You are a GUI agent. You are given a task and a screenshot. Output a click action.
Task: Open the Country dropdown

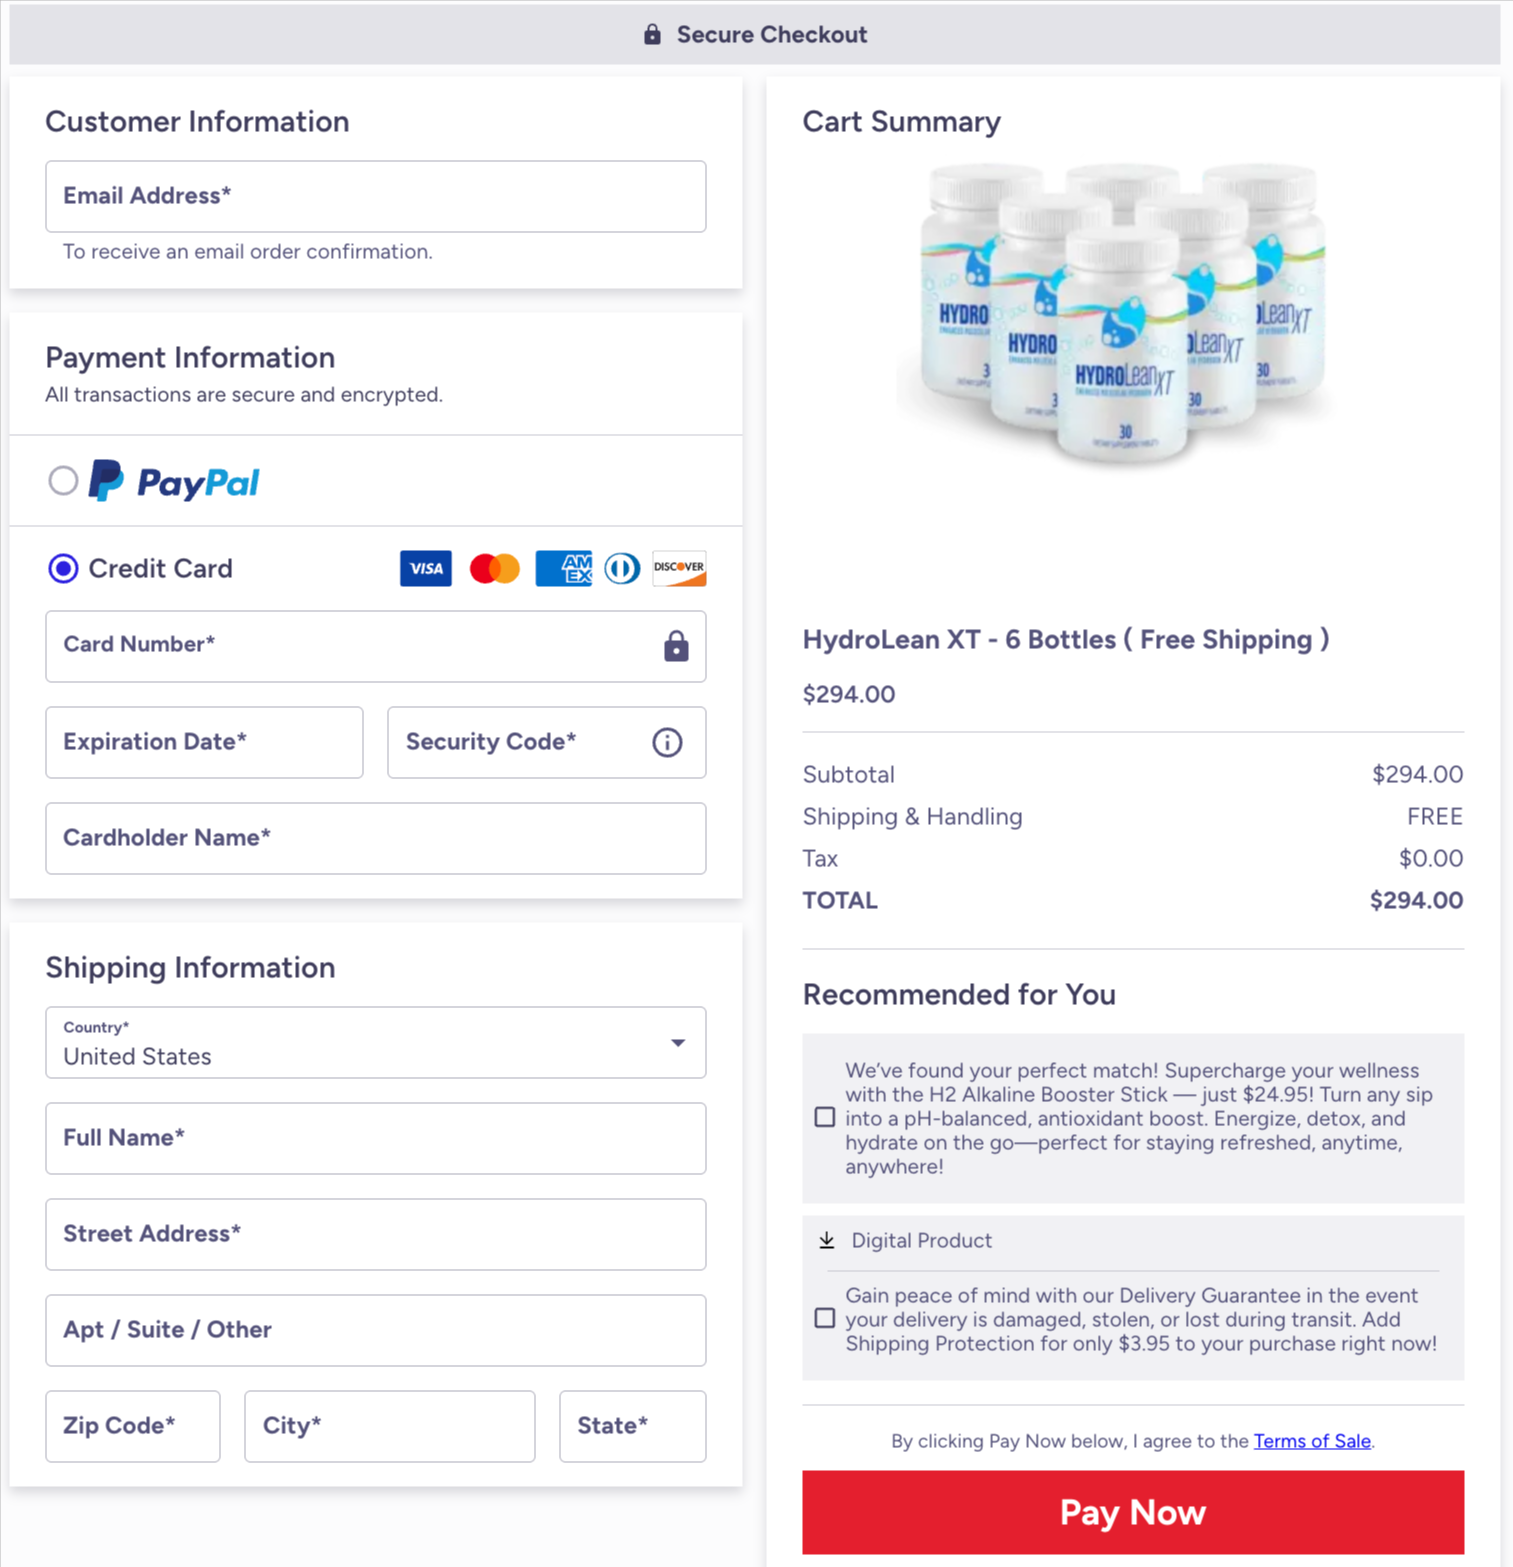coord(376,1042)
